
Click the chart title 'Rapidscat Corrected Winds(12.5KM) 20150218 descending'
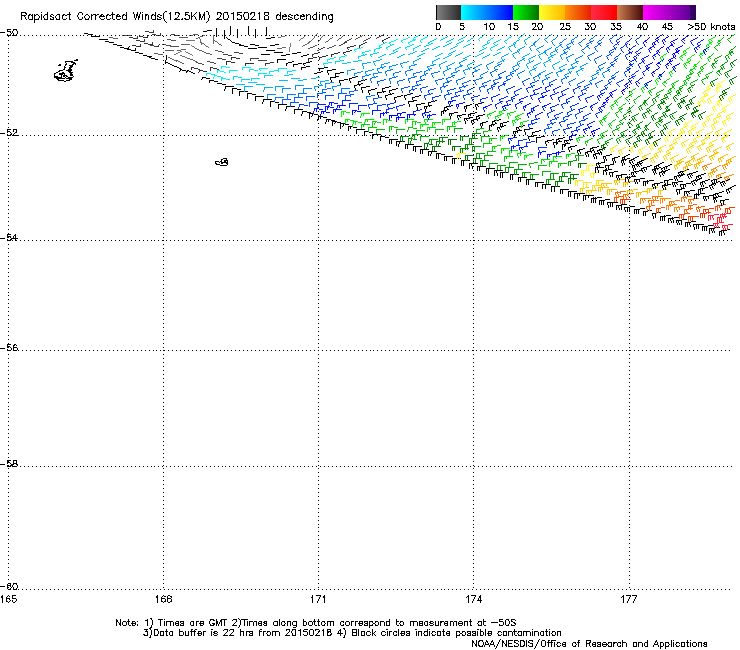(177, 16)
